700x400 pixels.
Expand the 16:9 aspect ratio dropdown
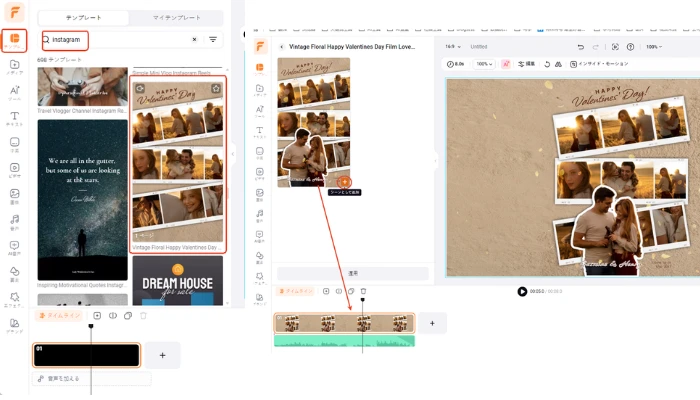[451, 47]
